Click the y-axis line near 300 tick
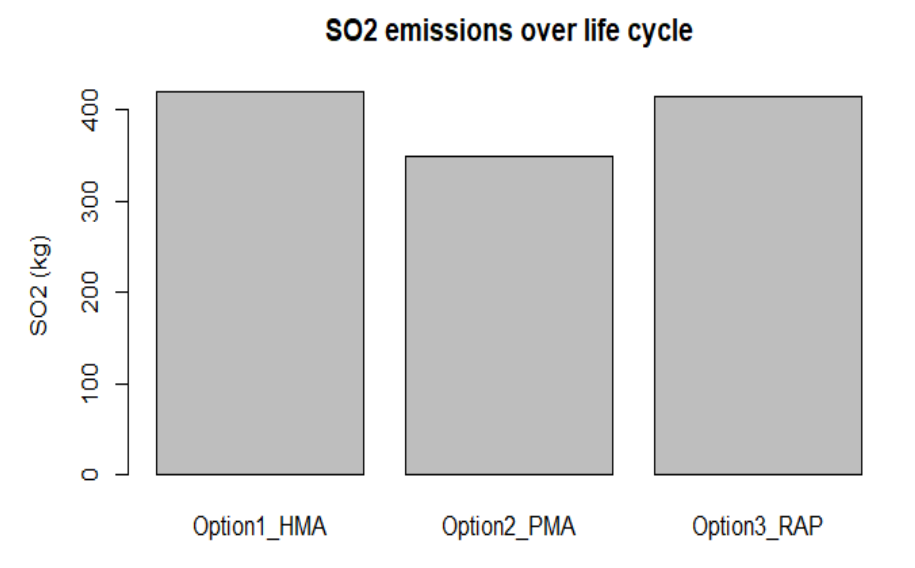 pyautogui.click(x=128, y=201)
